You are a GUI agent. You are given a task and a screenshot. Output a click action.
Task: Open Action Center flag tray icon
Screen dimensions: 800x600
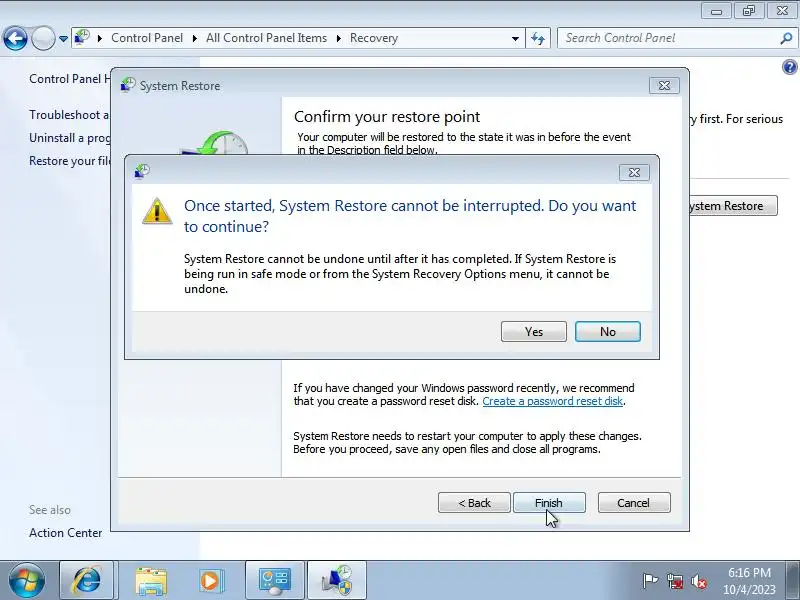[650, 581]
